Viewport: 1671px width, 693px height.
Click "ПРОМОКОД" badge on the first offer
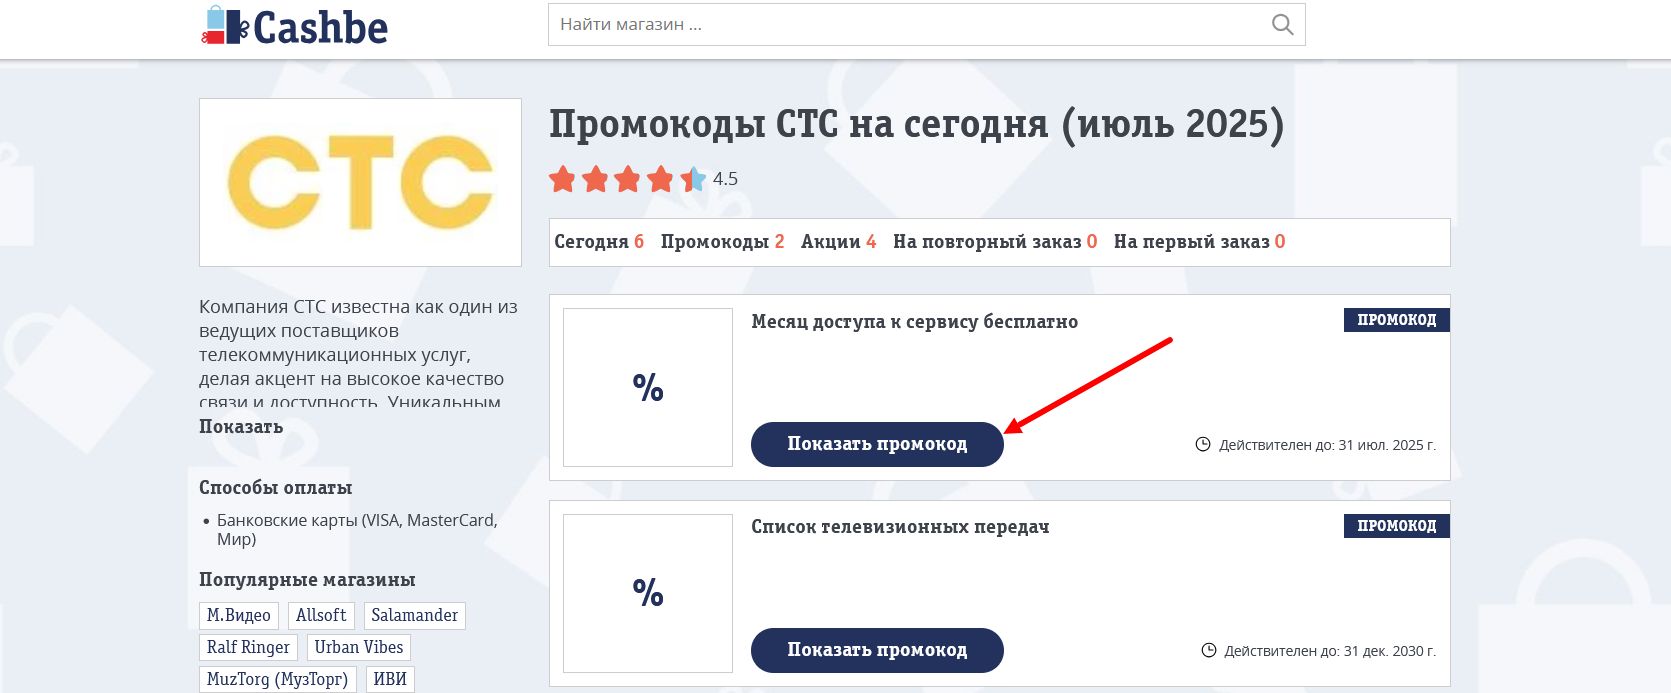[x=1397, y=320]
